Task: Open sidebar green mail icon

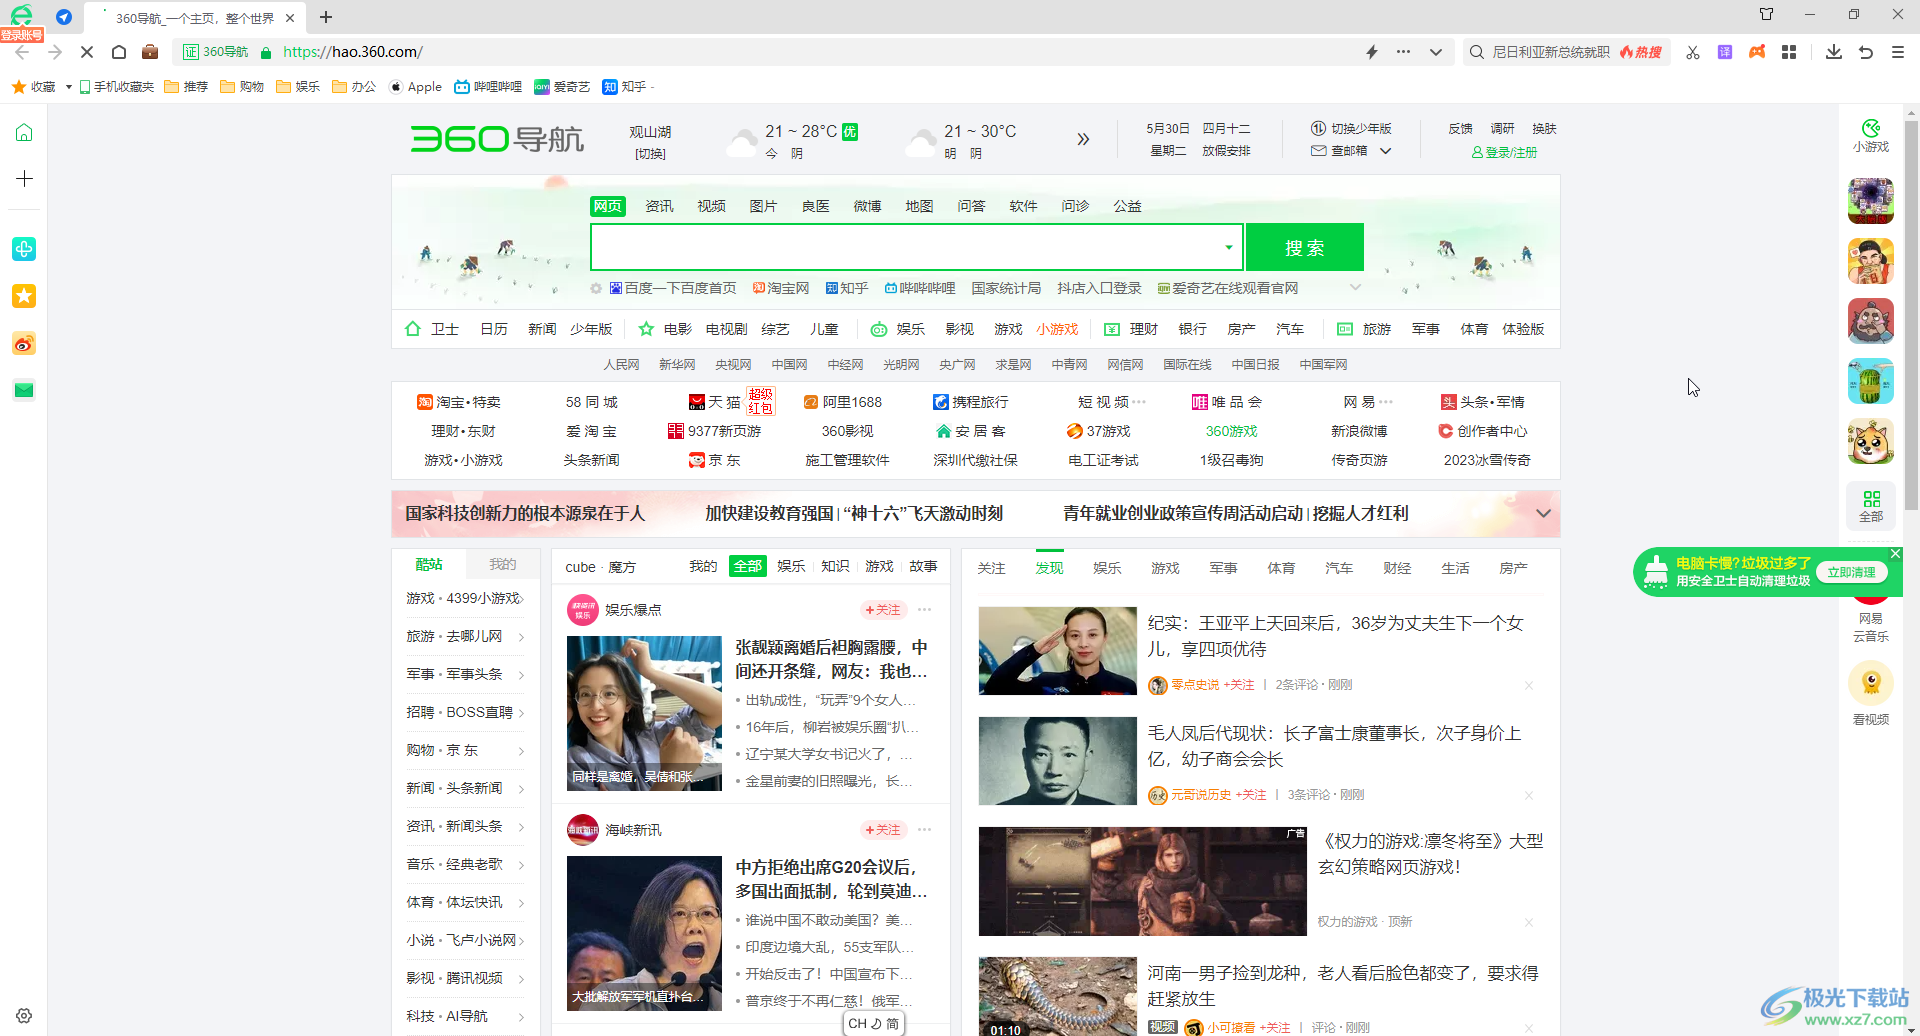Action: coord(24,391)
